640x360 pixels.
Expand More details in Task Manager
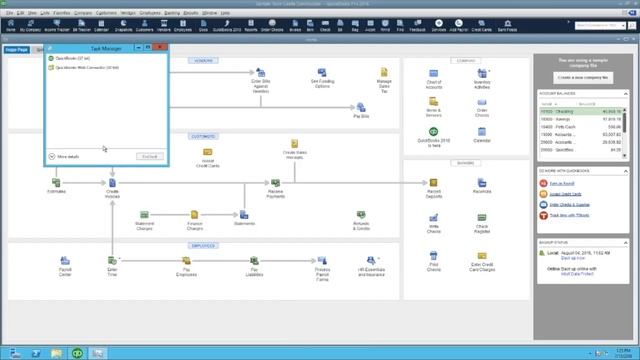[x=64, y=157]
